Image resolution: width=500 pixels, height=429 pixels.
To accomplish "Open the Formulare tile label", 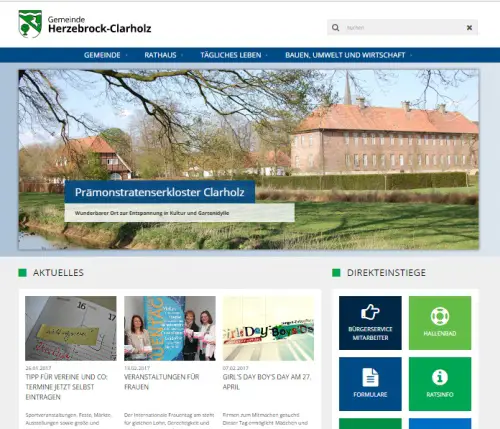I will 370,394.
